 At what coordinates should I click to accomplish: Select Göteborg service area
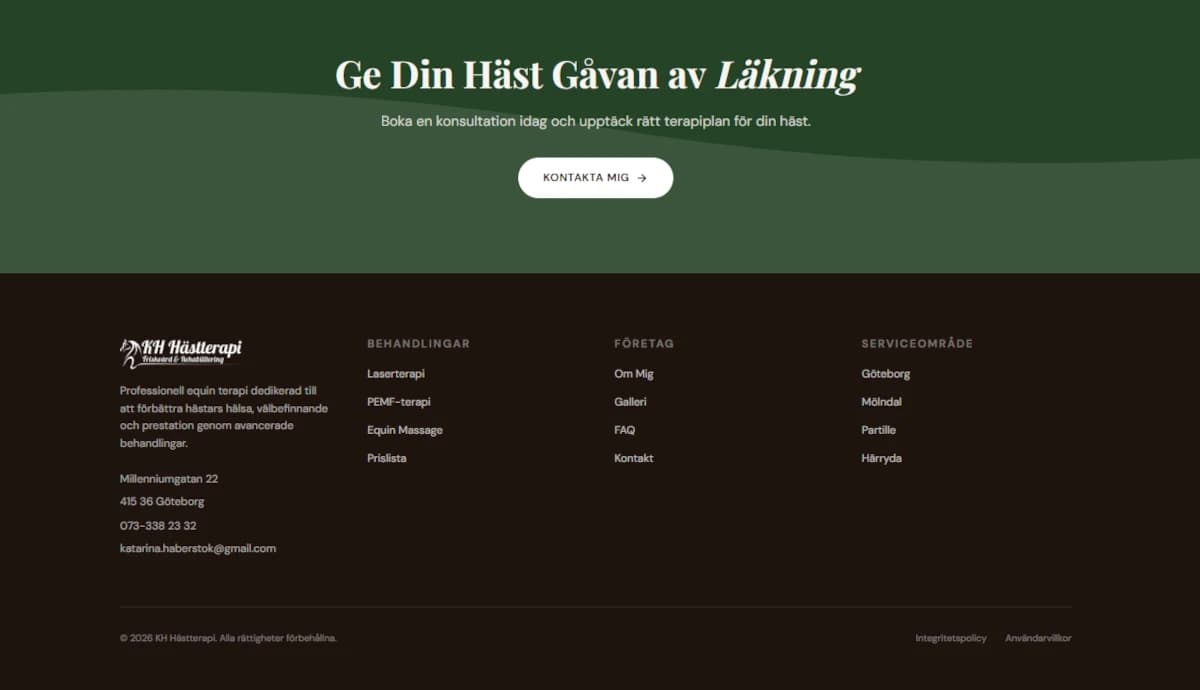tap(885, 374)
